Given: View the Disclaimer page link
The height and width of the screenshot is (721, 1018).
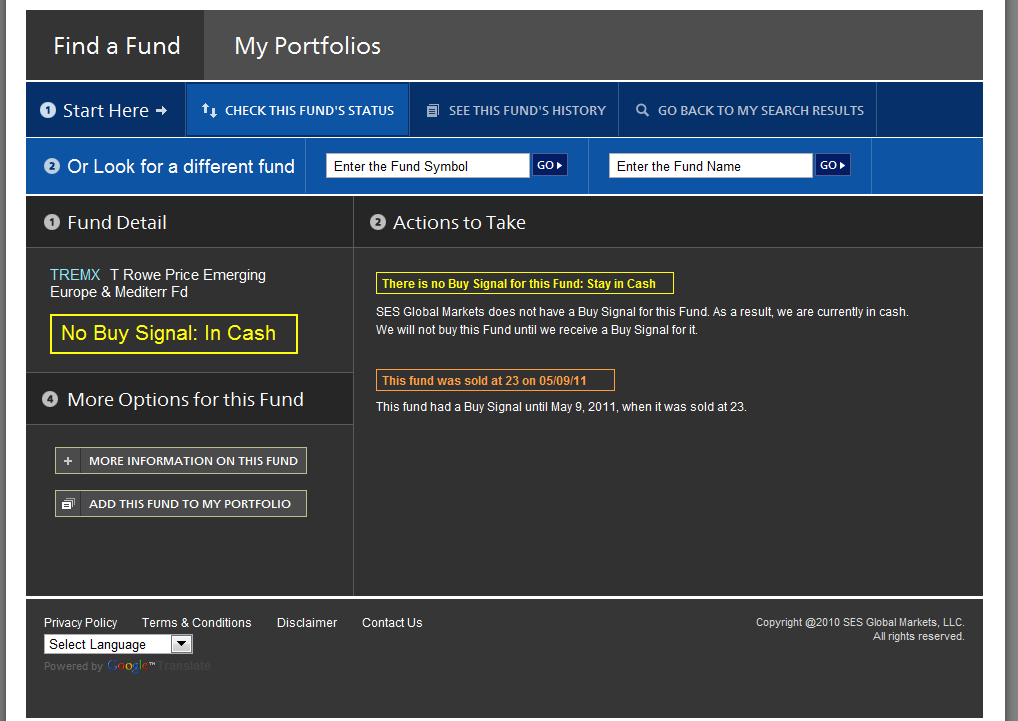Looking at the screenshot, I should pyautogui.click(x=307, y=623).
